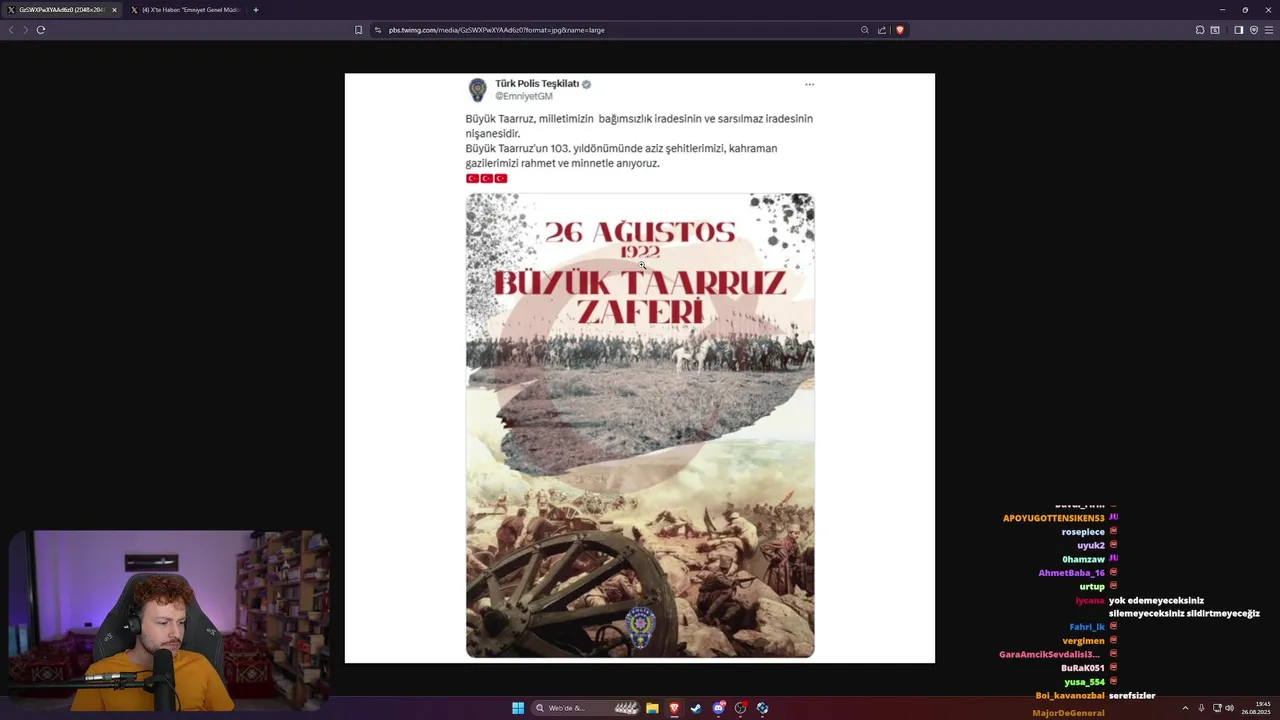This screenshot has width=1280, height=720.
Task: Click chat username MajorDeGeneral
Action: click(1068, 713)
